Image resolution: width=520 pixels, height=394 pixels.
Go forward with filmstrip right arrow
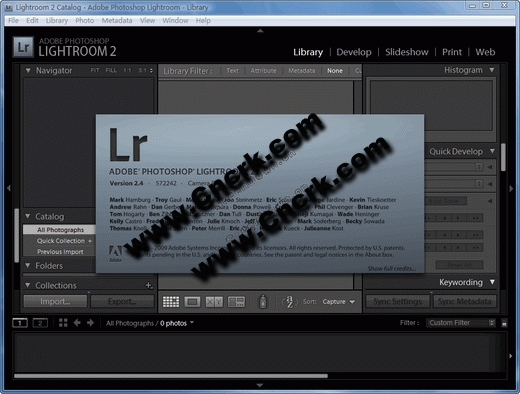(x=90, y=323)
